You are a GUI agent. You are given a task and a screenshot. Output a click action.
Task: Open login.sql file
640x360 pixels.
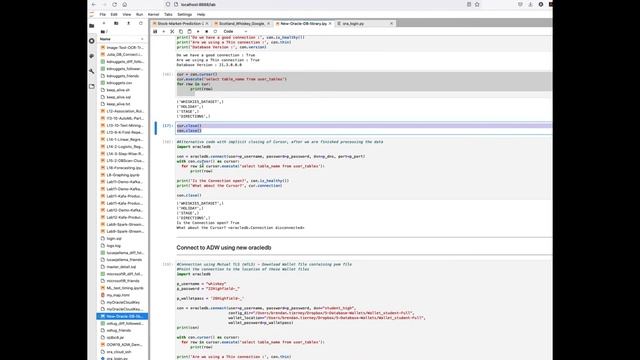(x=122, y=238)
